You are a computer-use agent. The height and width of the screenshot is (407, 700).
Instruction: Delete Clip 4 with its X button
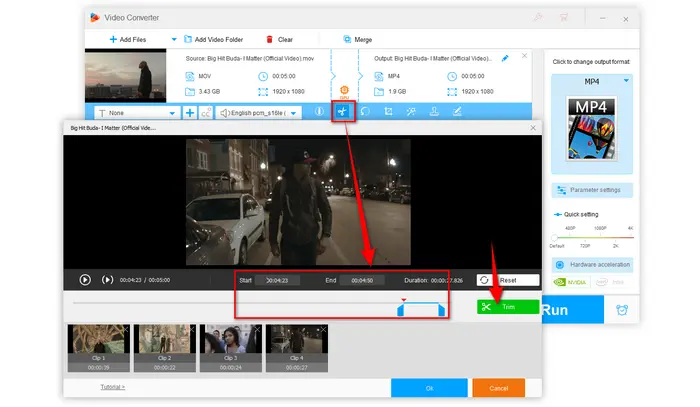(x=324, y=329)
